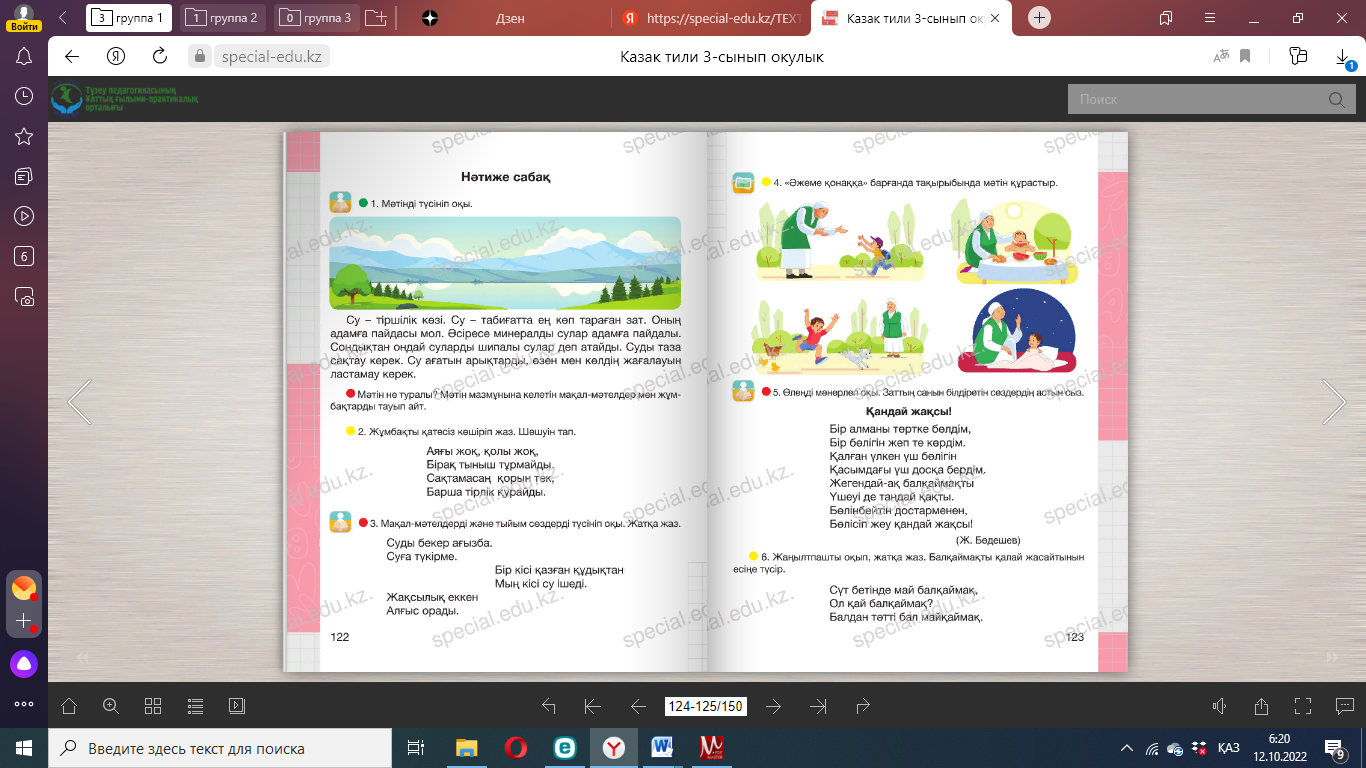Toggle book sound speaker icon
The height and width of the screenshot is (768, 1366).
point(1219,706)
